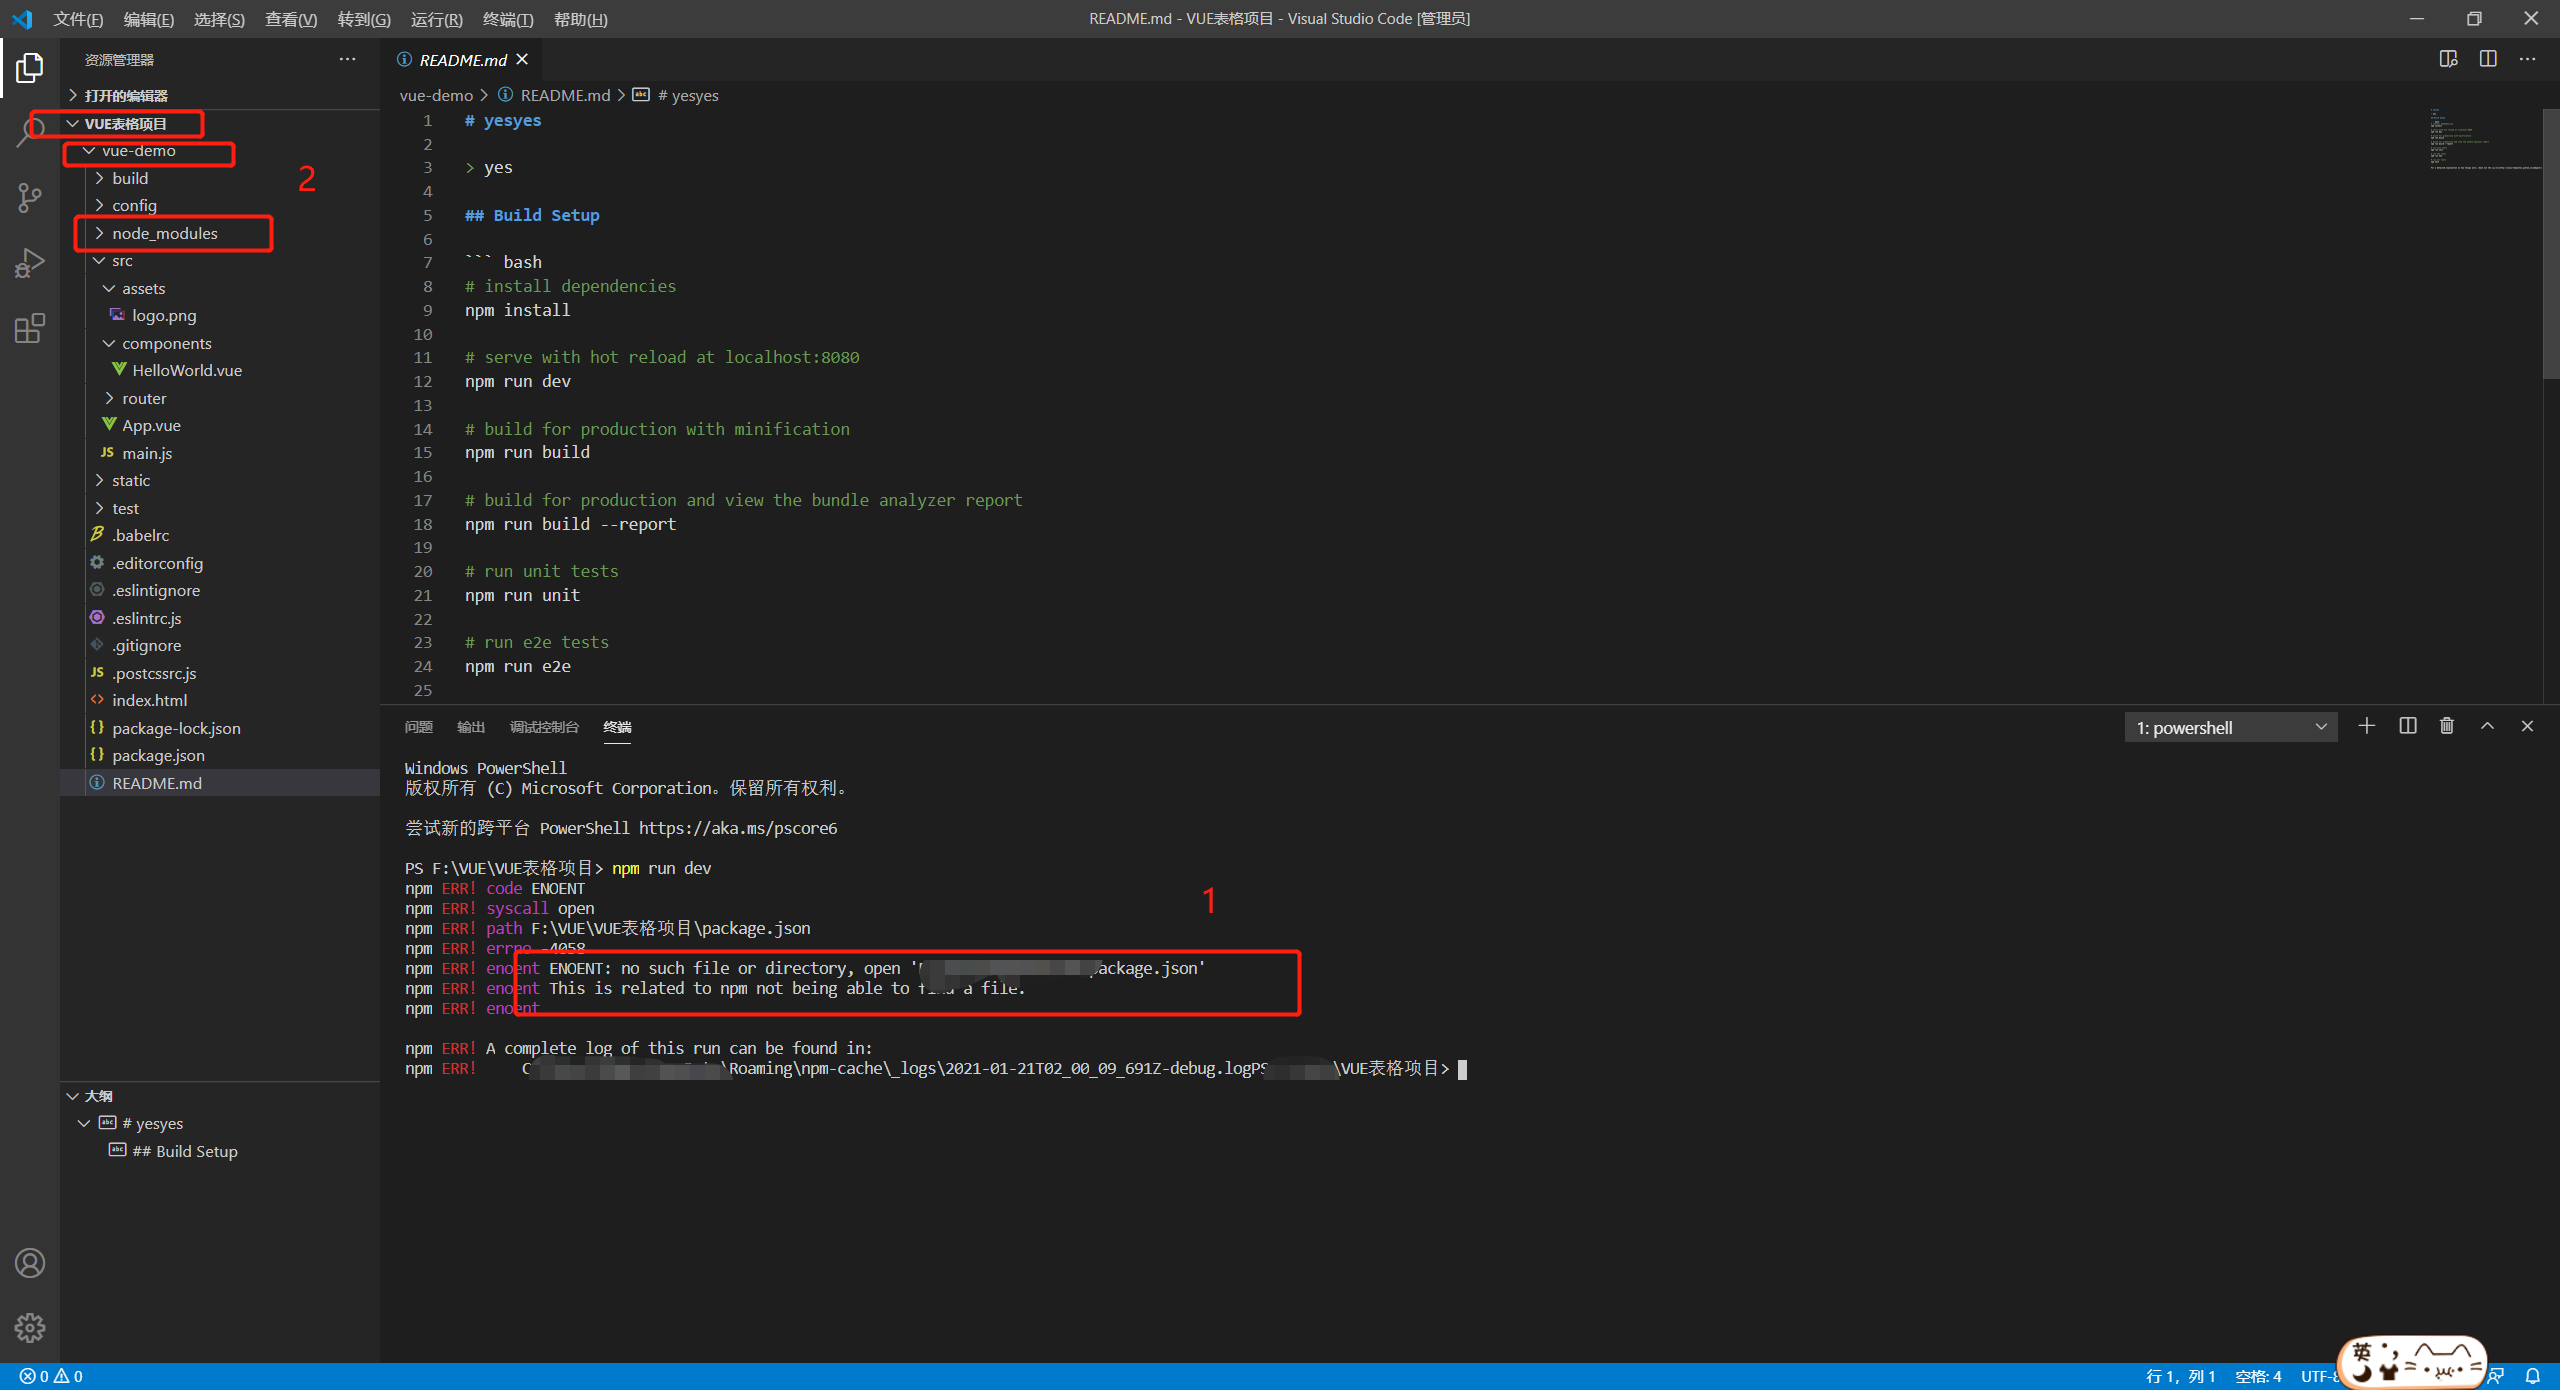Maximize the terminal panel size
The width and height of the screenshot is (2560, 1390).
click(x=2487, y=726)
